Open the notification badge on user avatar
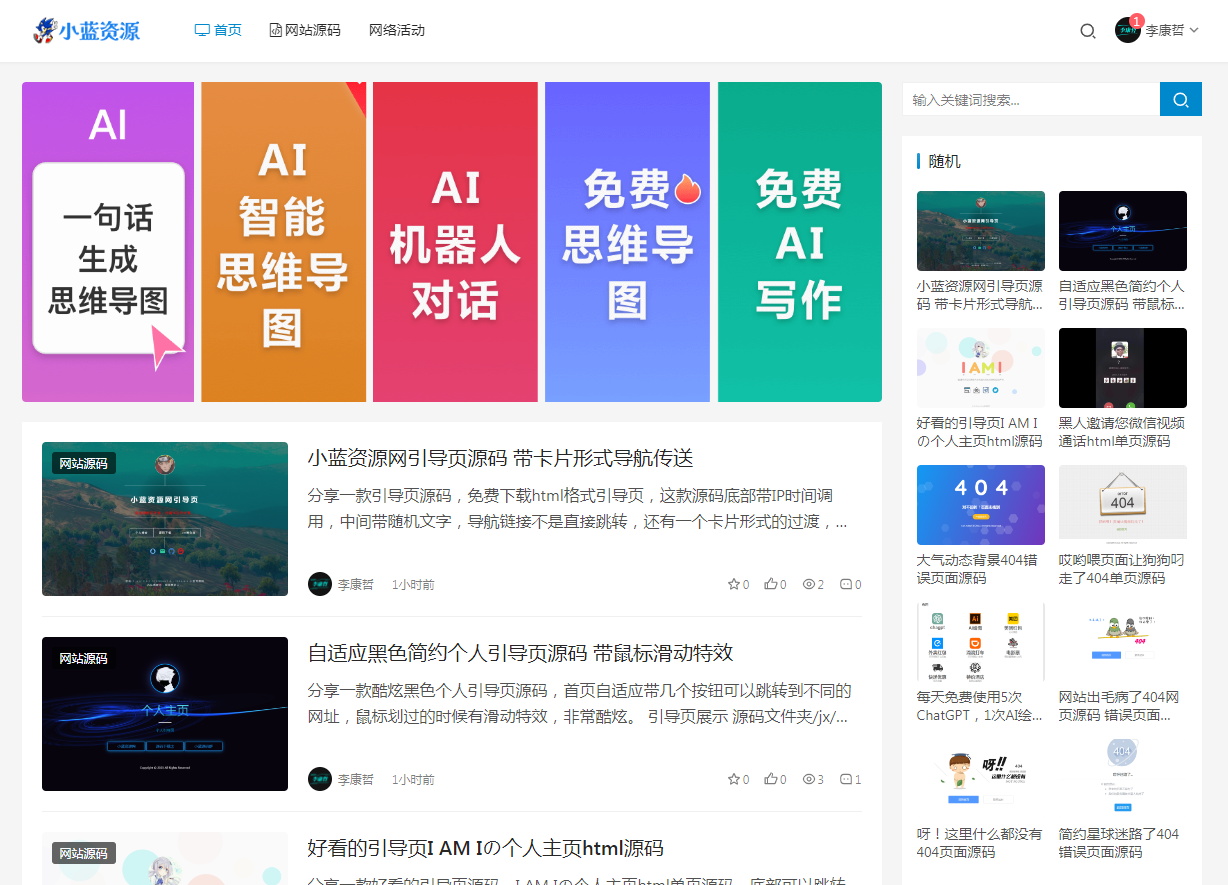Viewport: 1228px width, 885px height. click(1137, 20)
